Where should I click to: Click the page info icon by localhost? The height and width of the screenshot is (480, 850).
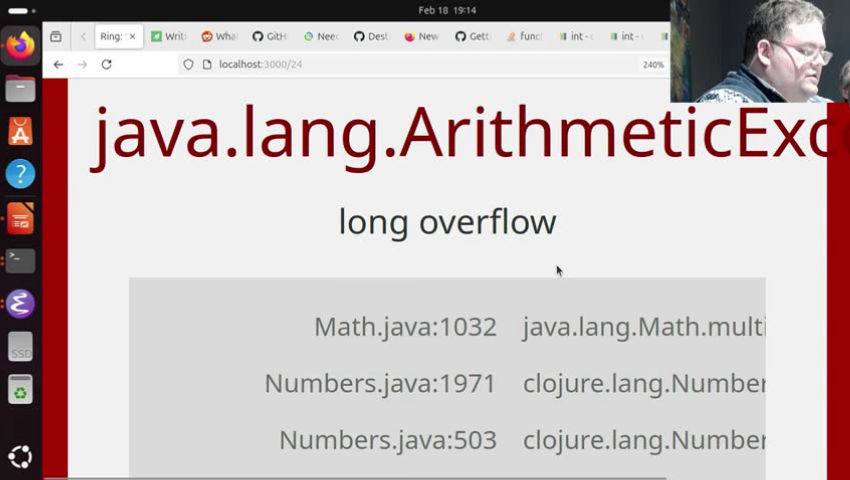(x=207, y=65)
